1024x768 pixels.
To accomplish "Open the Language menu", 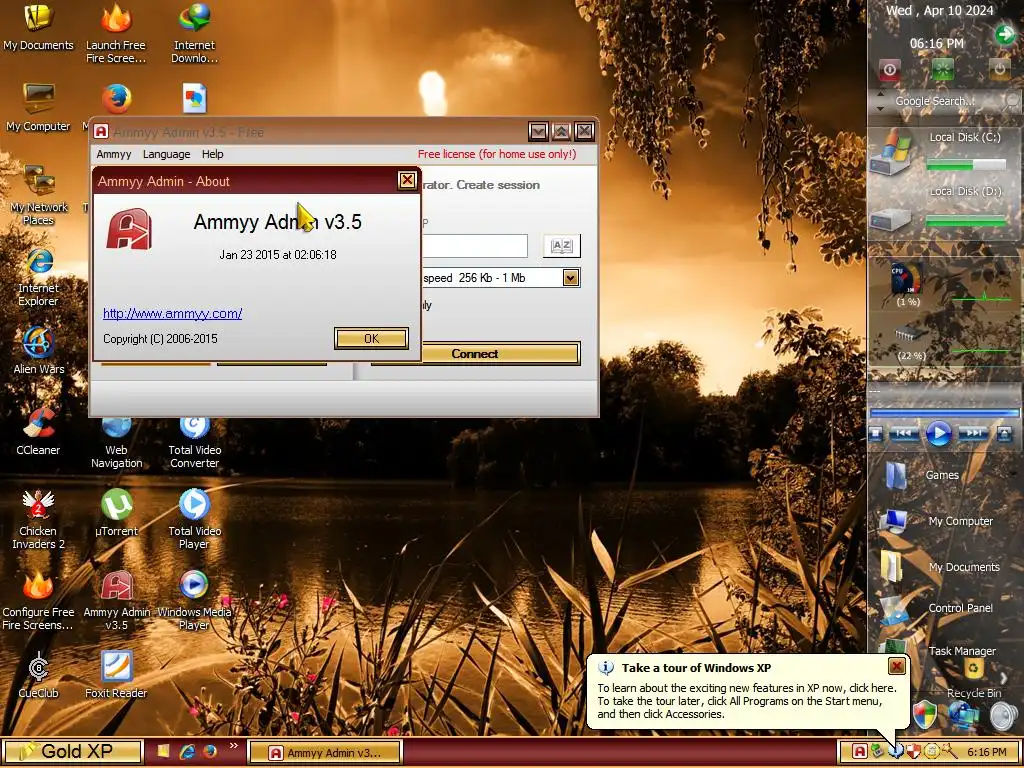I will (x=167, y=154).
